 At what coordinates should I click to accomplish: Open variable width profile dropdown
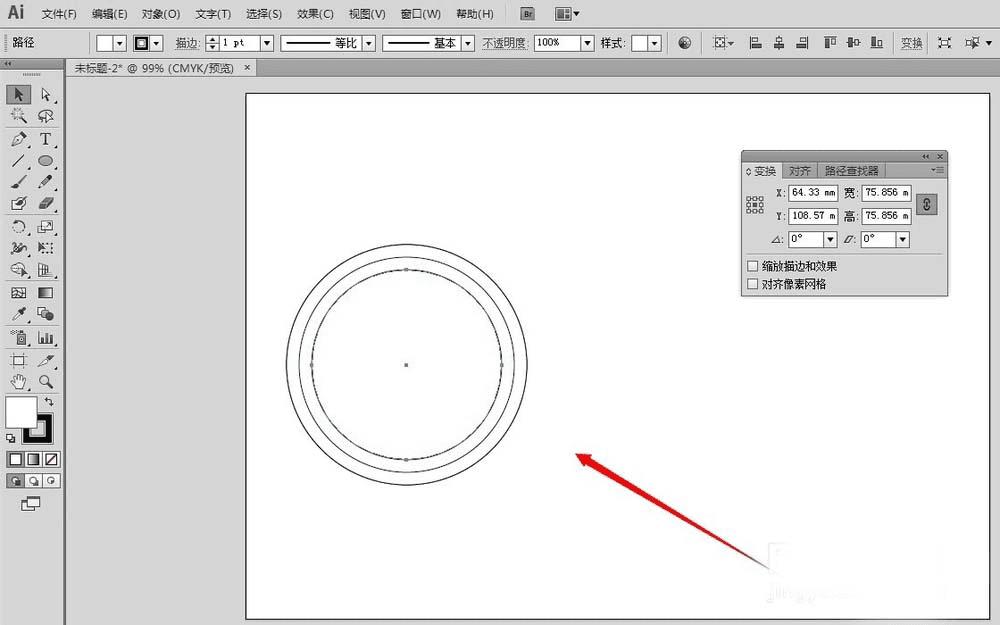(369, 43)
